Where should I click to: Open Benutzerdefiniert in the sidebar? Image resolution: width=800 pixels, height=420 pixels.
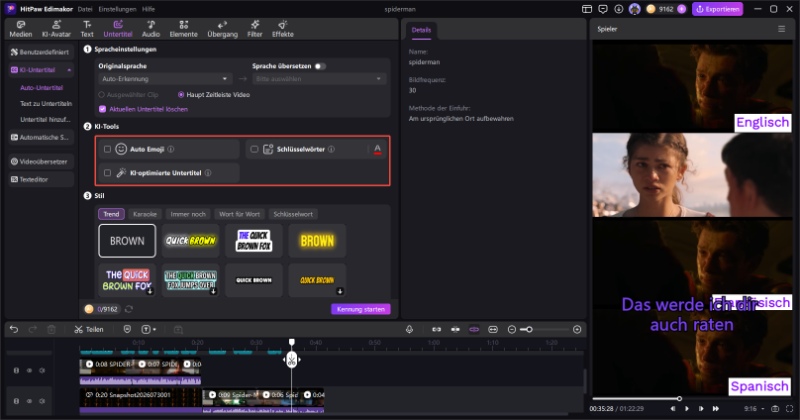point(41,52)
